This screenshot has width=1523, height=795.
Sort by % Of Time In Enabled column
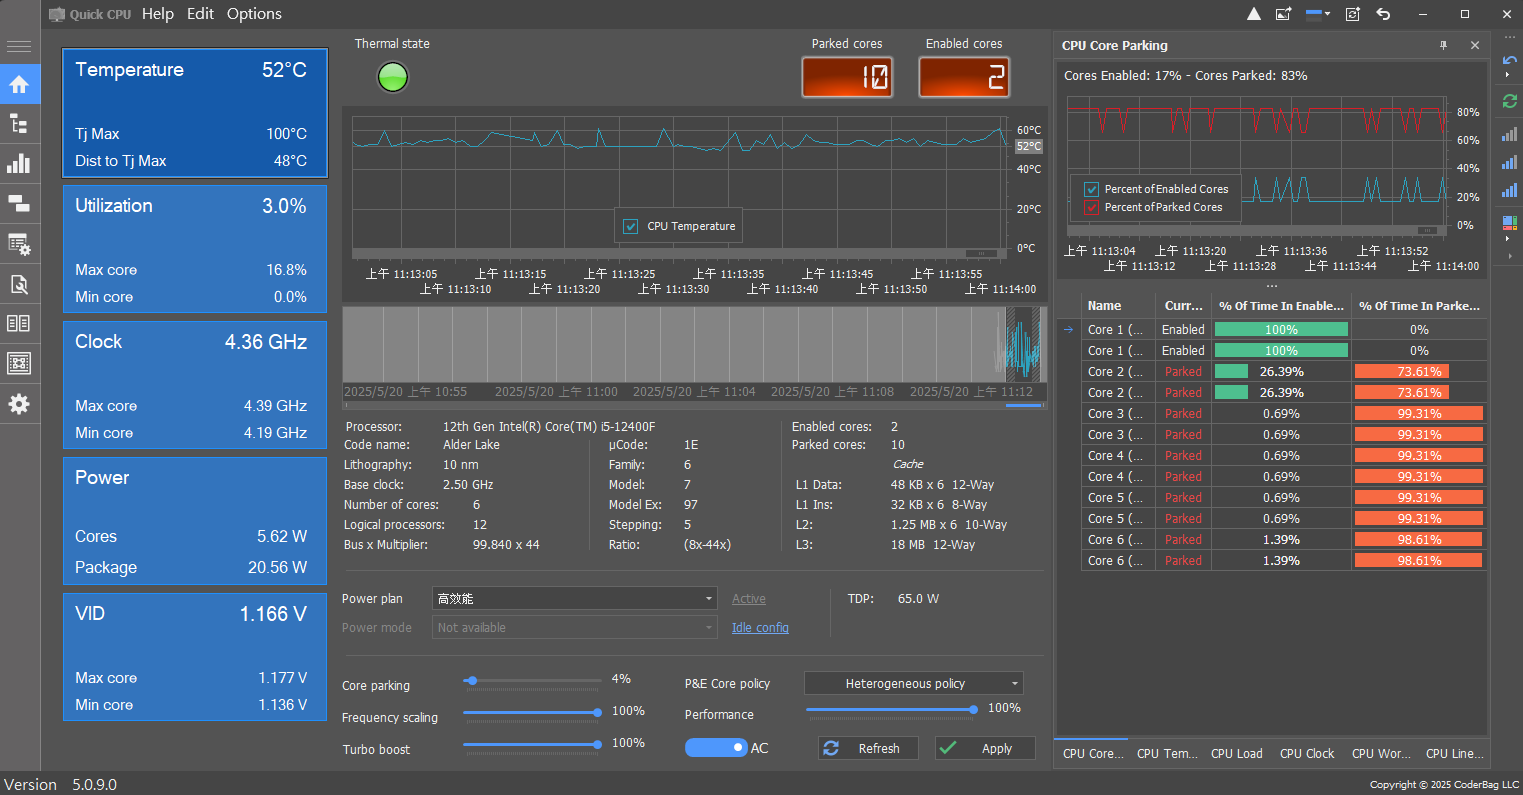click(x=1281, y=306)
